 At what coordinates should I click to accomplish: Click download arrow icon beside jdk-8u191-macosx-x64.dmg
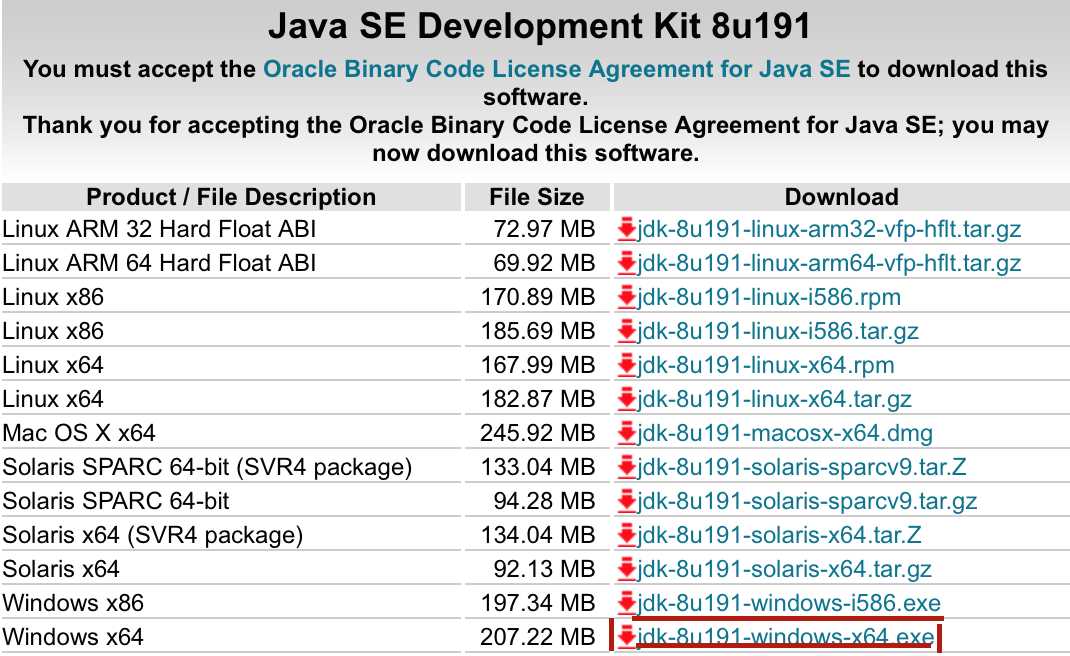click(626, 433)
